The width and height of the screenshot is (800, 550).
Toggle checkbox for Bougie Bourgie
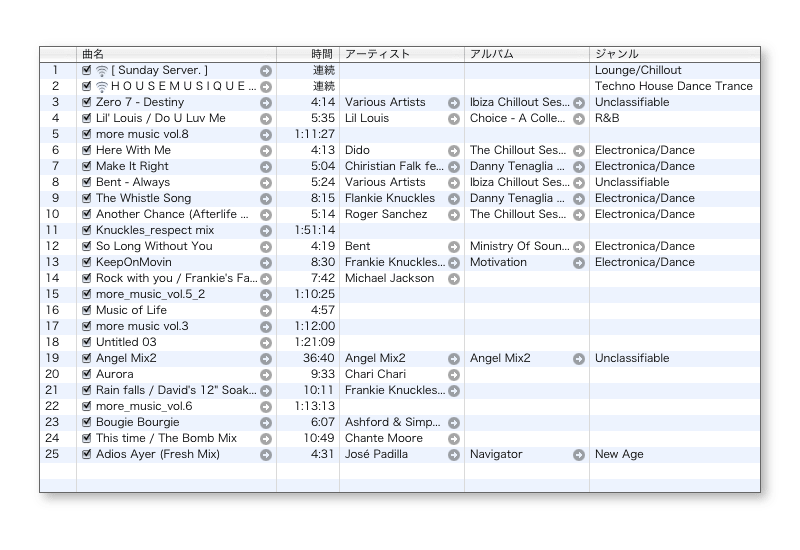click(x=87, y=422)
